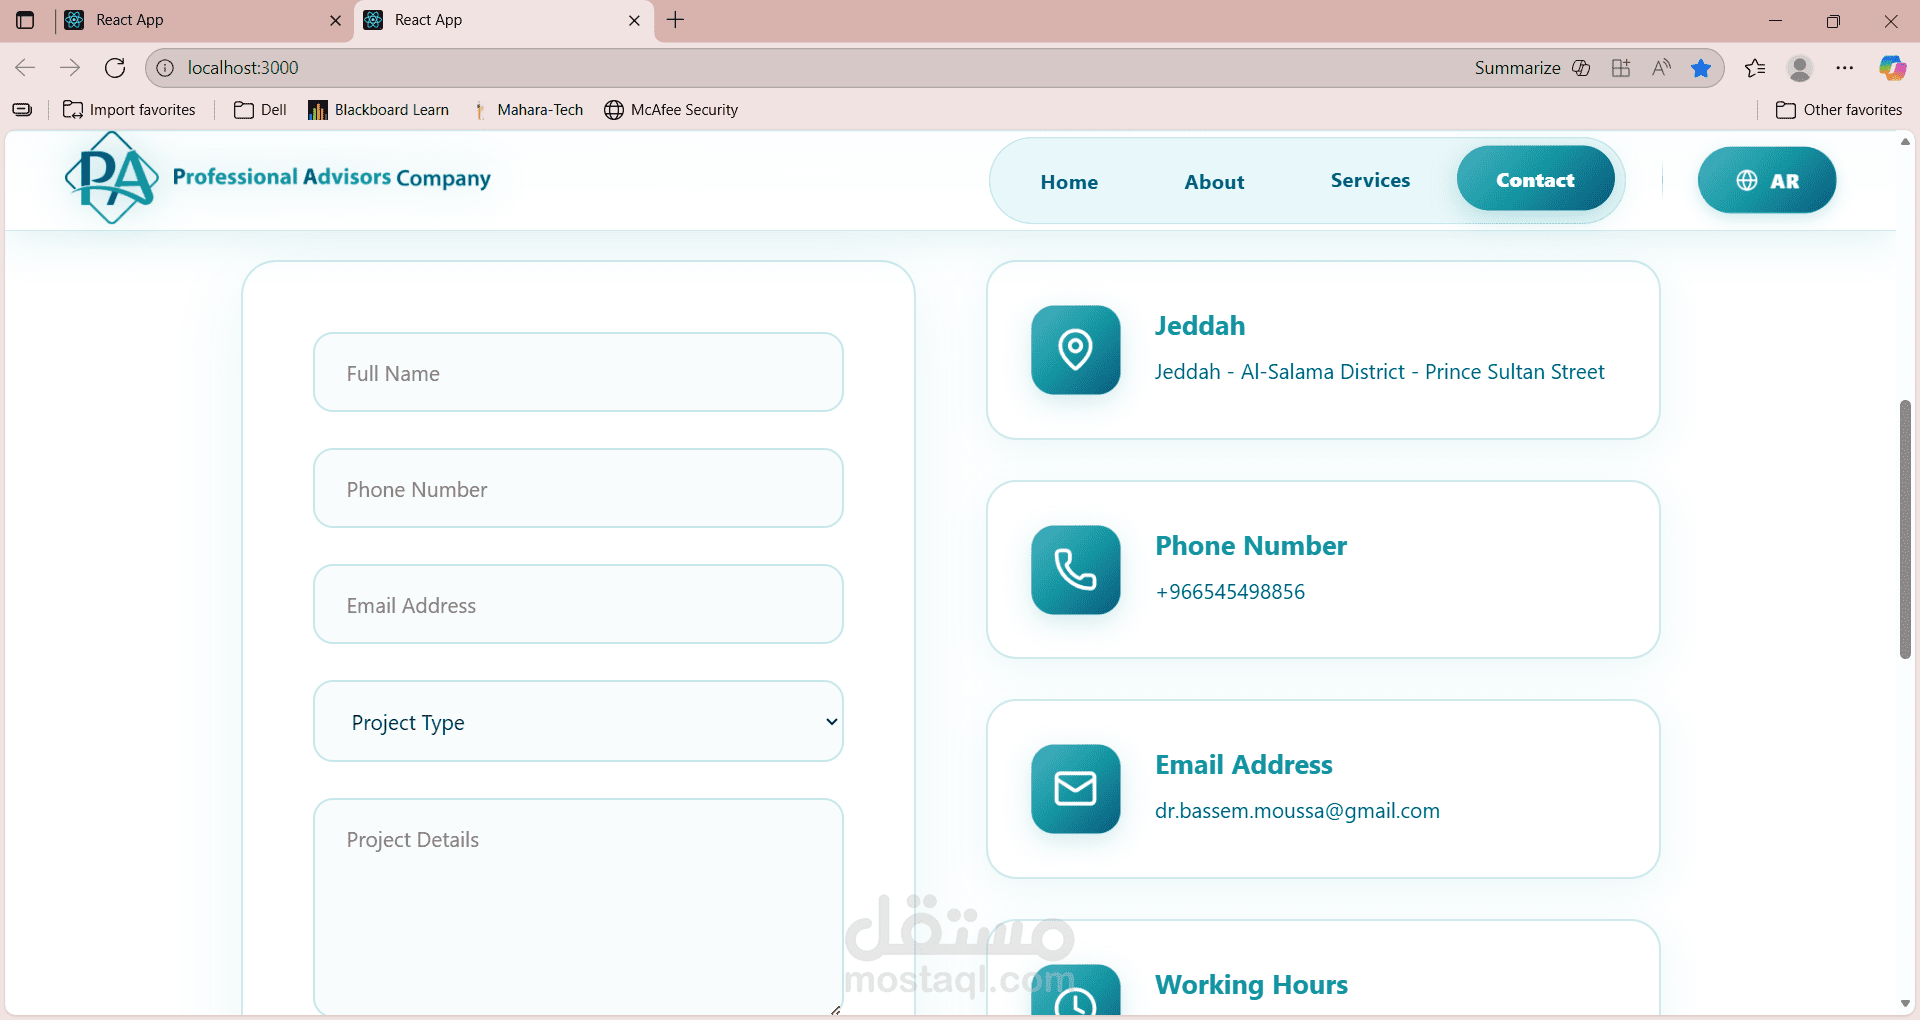Click the PA company logo
Viewport: 1920px width, 1020px height.
[x=112, y=178]
